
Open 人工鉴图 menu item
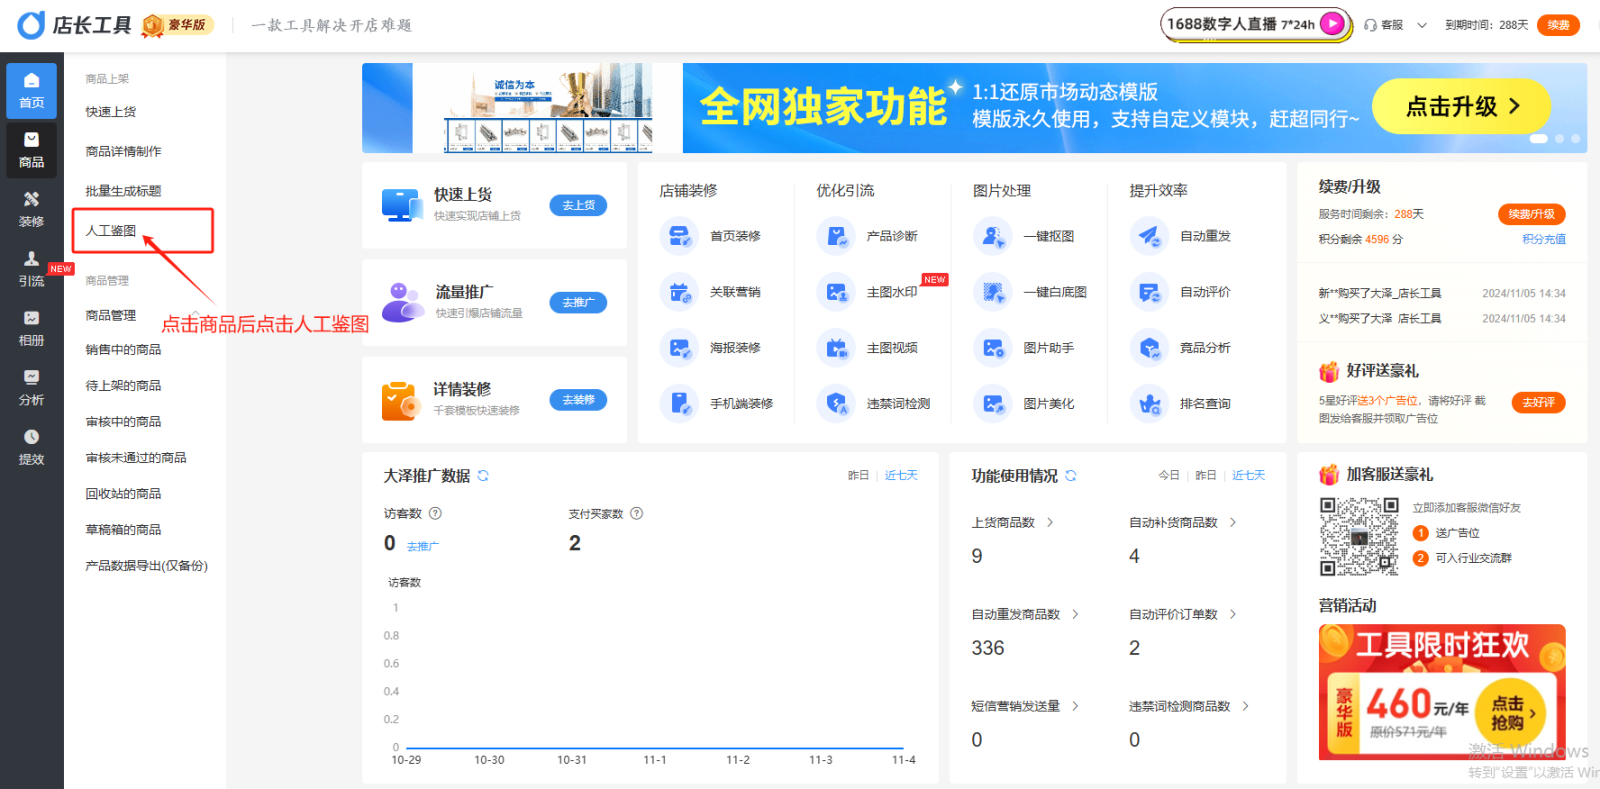[x=111, y=230]
